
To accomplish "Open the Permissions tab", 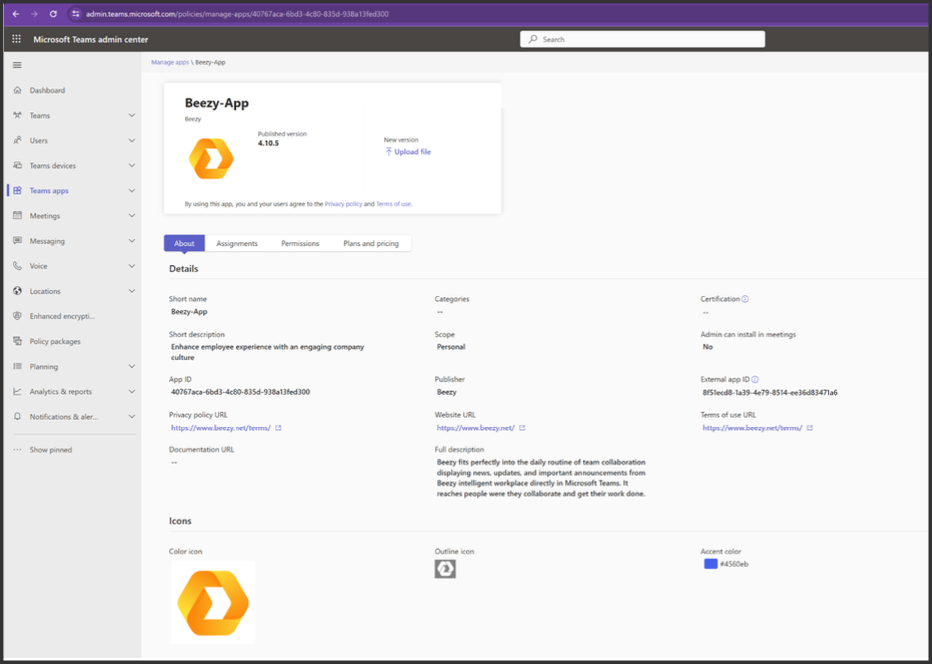I will click(x=300, y=243).
